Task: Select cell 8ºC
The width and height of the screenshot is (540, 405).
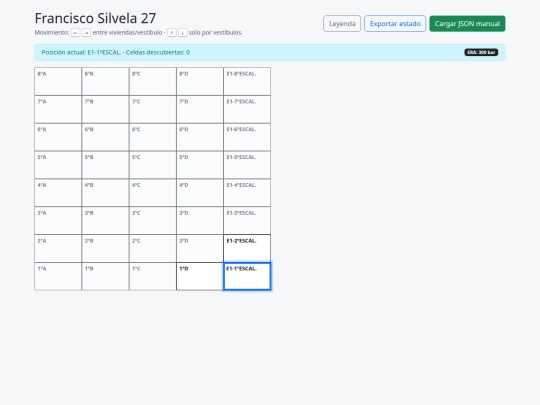Action: point(153,81)
